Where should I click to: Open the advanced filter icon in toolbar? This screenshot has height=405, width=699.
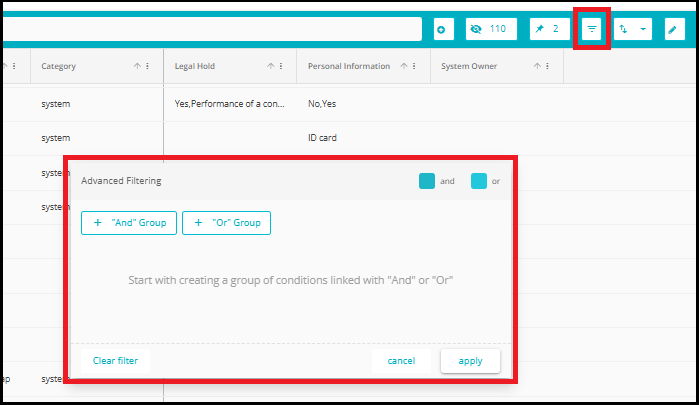(592, 29)
